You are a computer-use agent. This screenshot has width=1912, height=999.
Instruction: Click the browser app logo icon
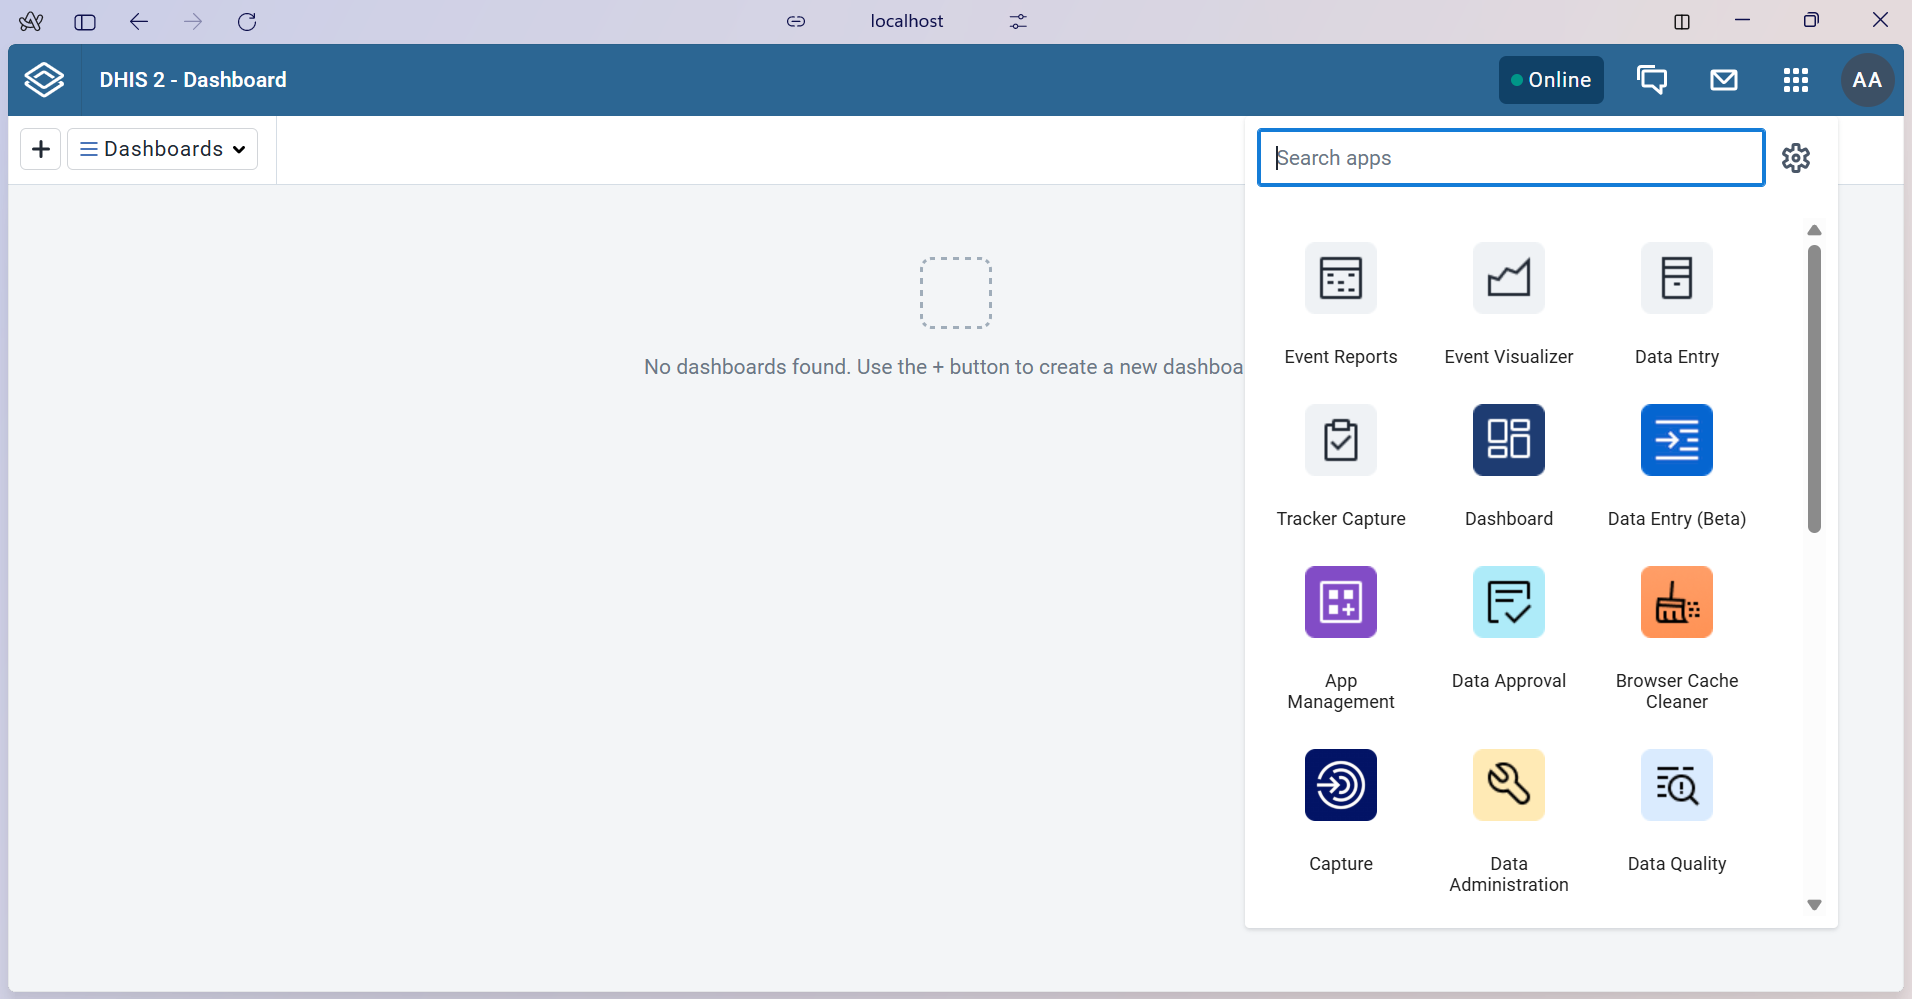[31, 21]
